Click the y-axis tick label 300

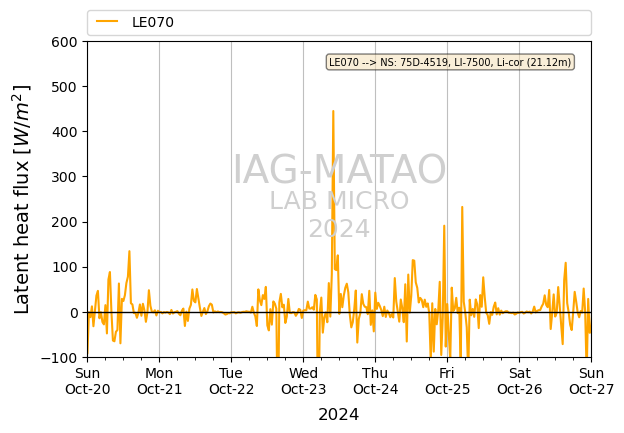coord(64,177)
